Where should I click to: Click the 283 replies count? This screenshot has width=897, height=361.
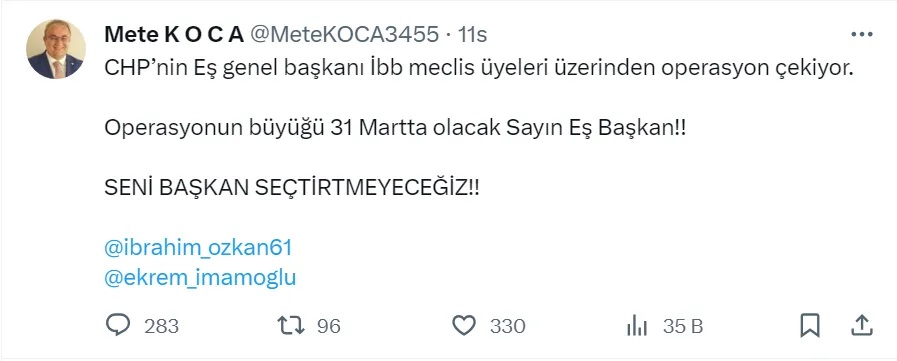[x=161, y=326]
